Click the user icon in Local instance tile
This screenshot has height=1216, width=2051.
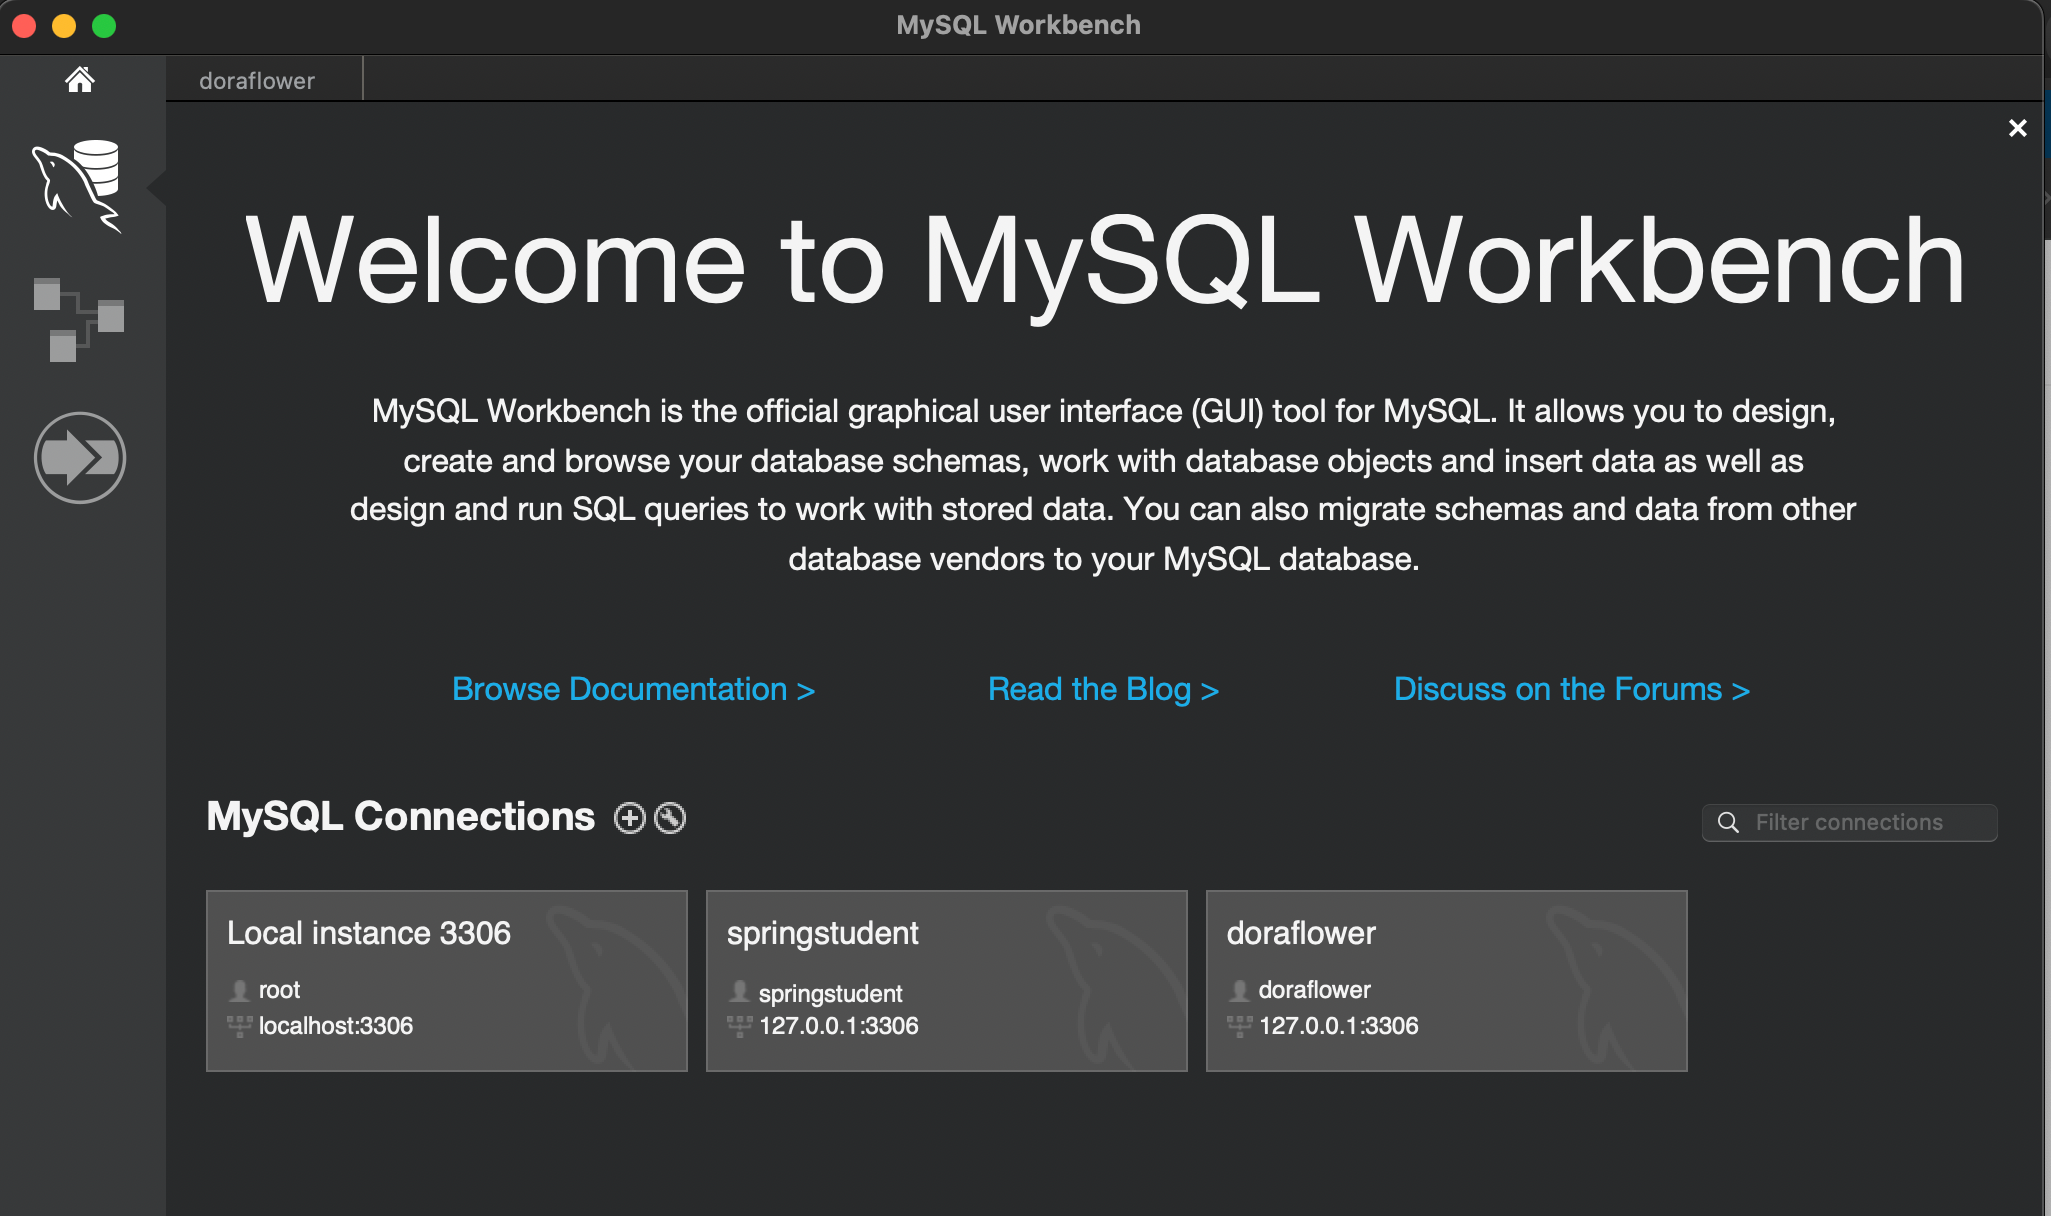(x=239, y=990)
